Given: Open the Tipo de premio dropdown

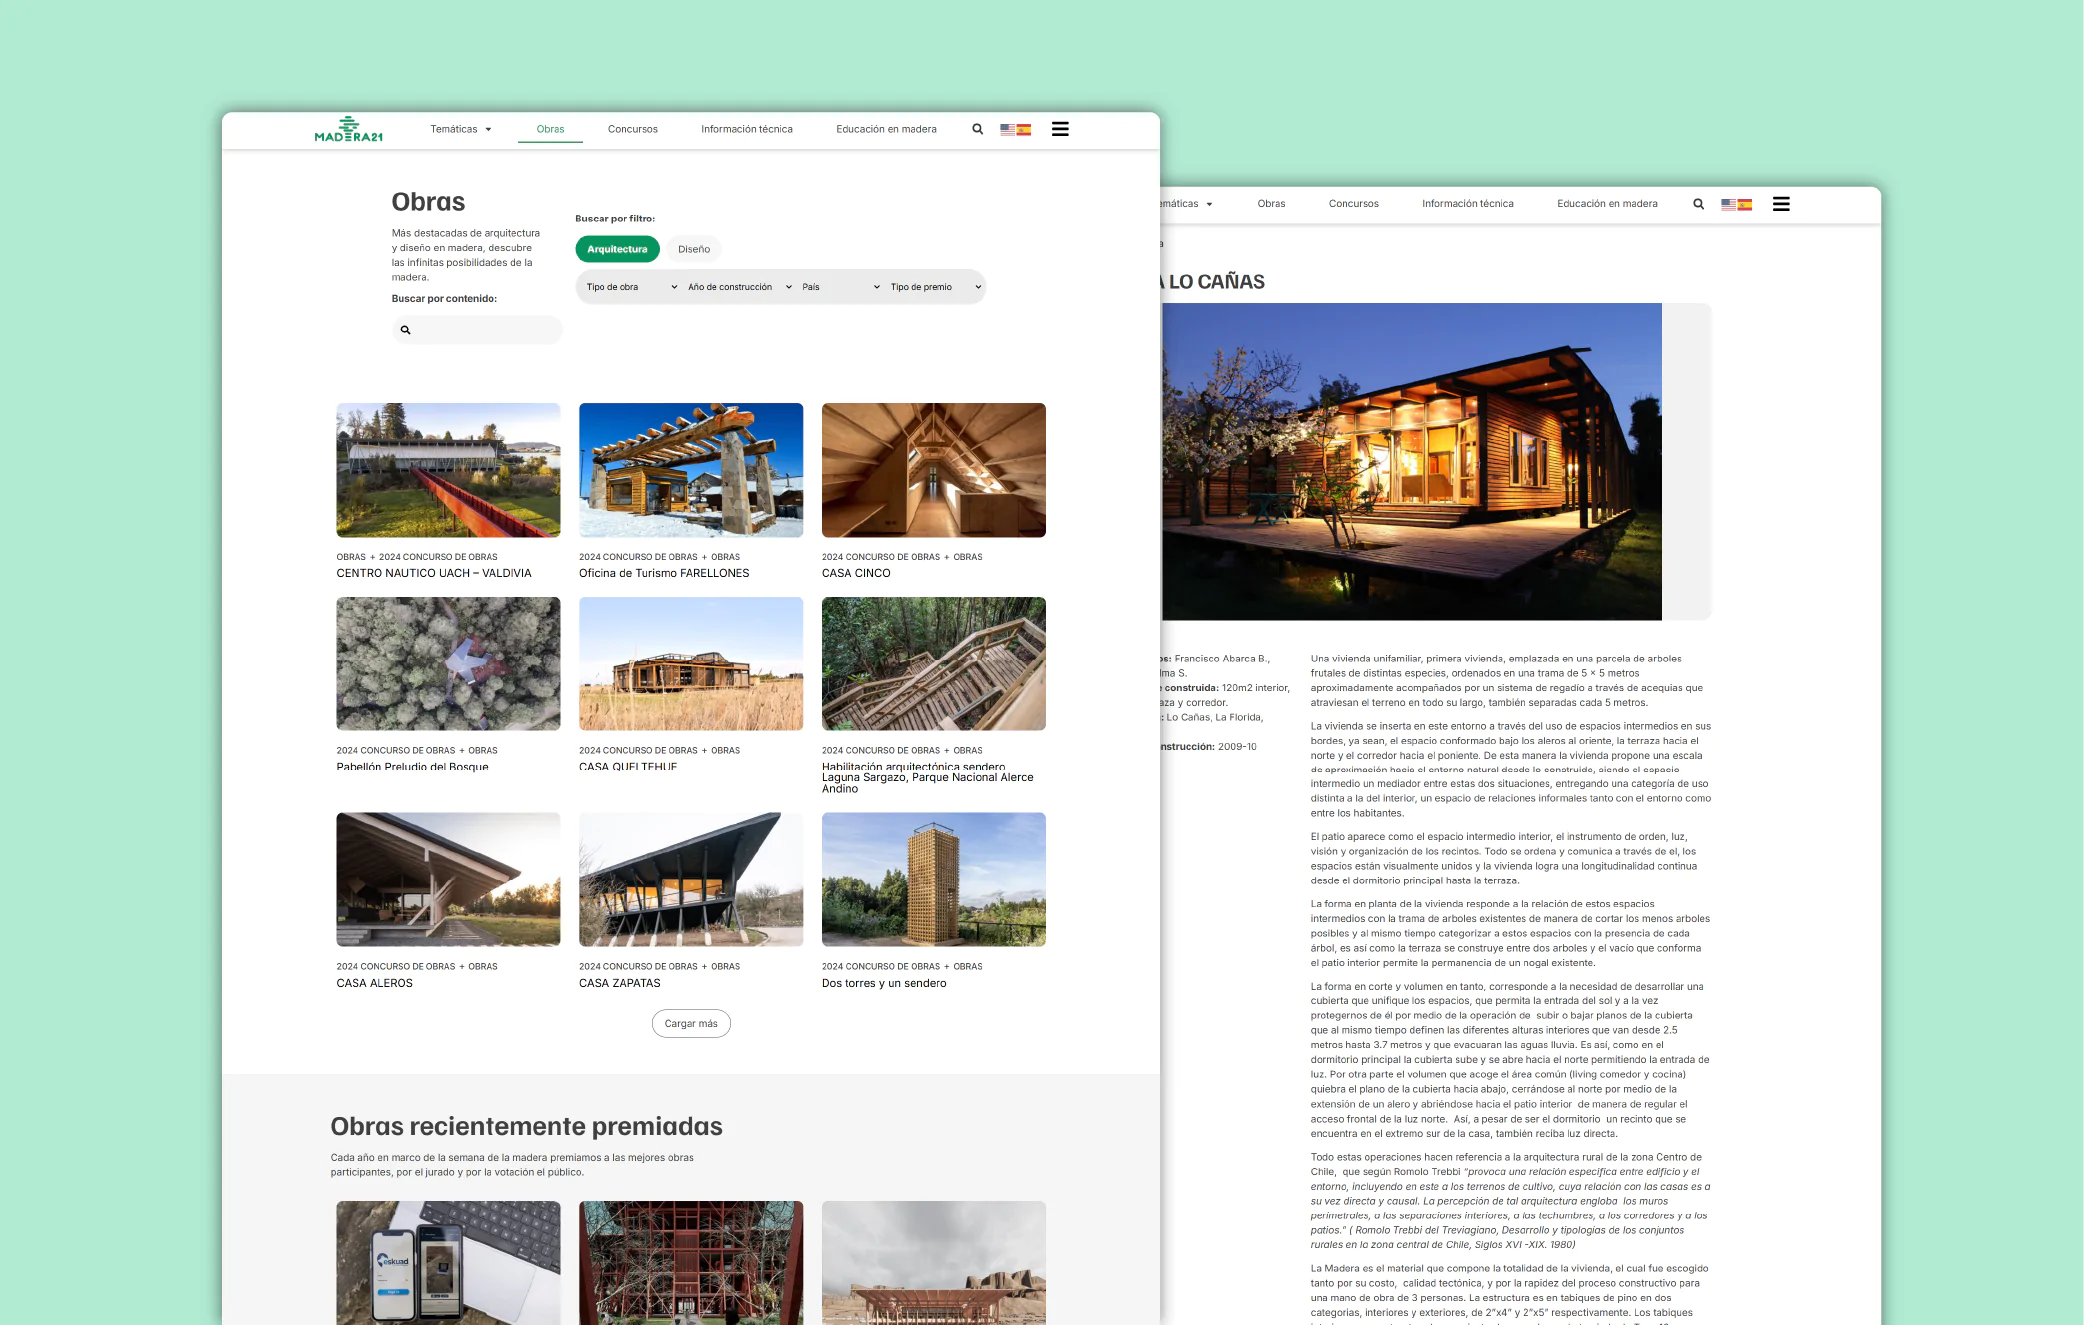Looking at the screenshot, I should (x=935, y=287).
